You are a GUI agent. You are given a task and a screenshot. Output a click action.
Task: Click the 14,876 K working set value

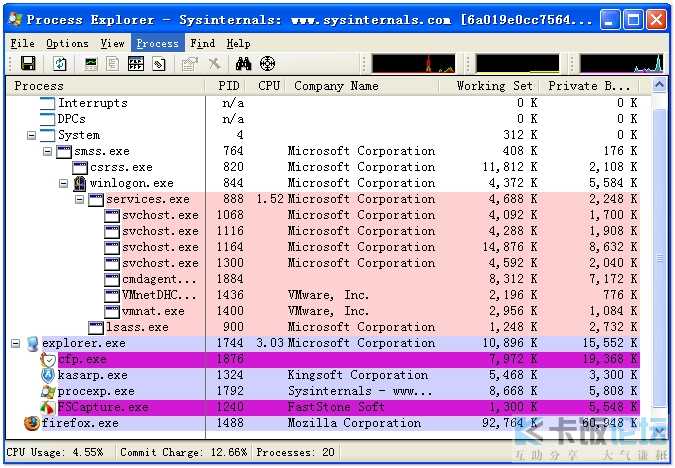tap(510, 247)
